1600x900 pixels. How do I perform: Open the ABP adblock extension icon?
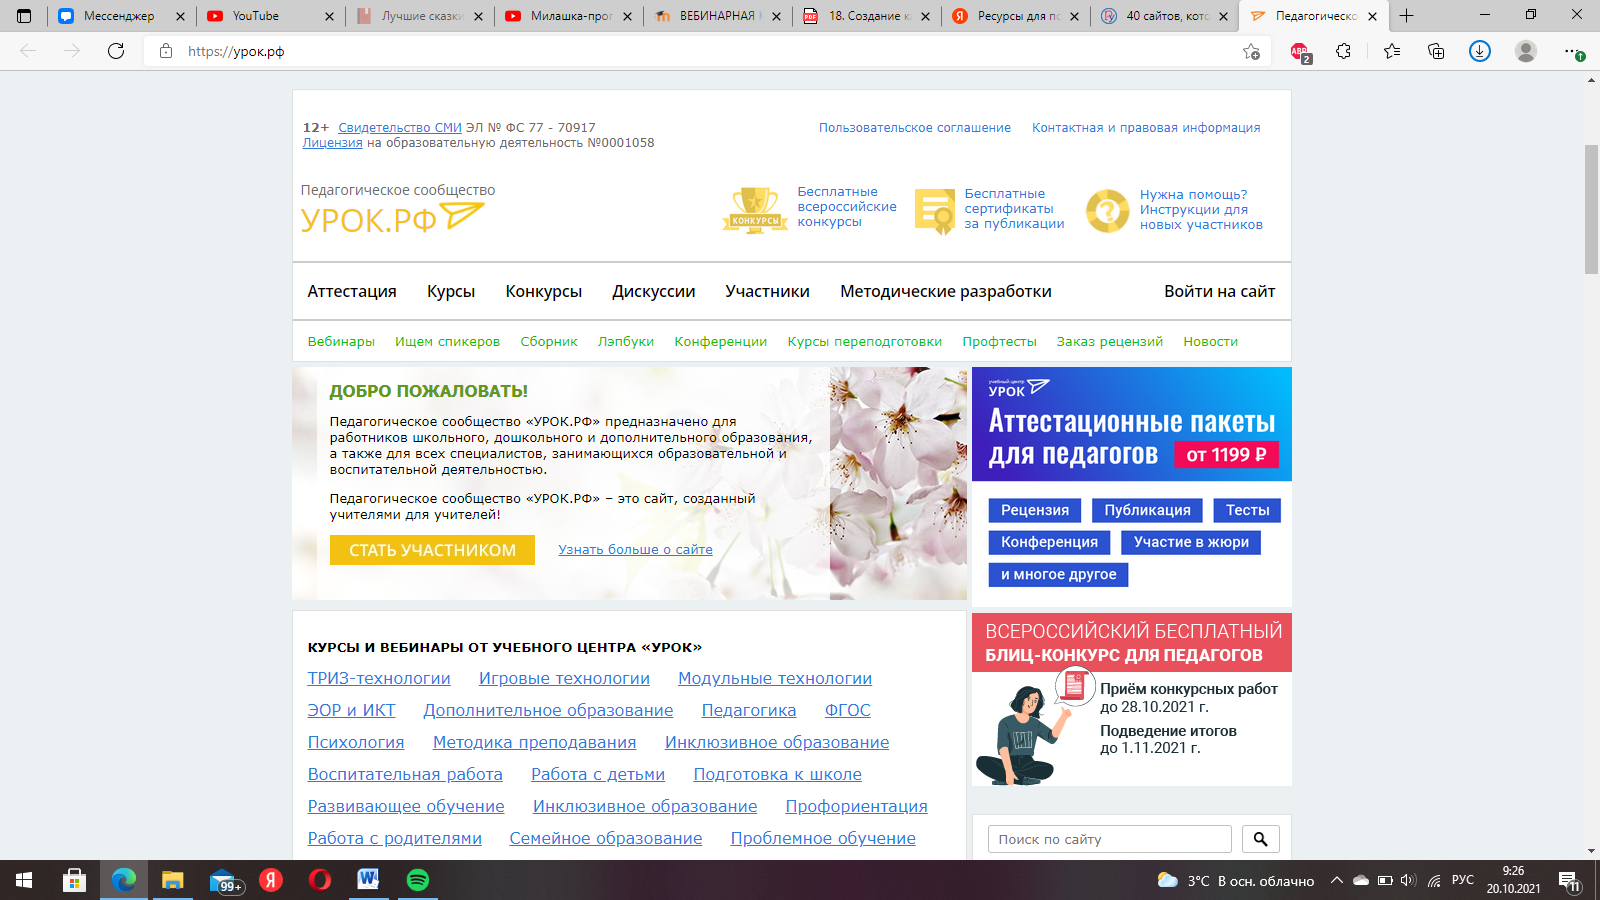pos(1300,52)
